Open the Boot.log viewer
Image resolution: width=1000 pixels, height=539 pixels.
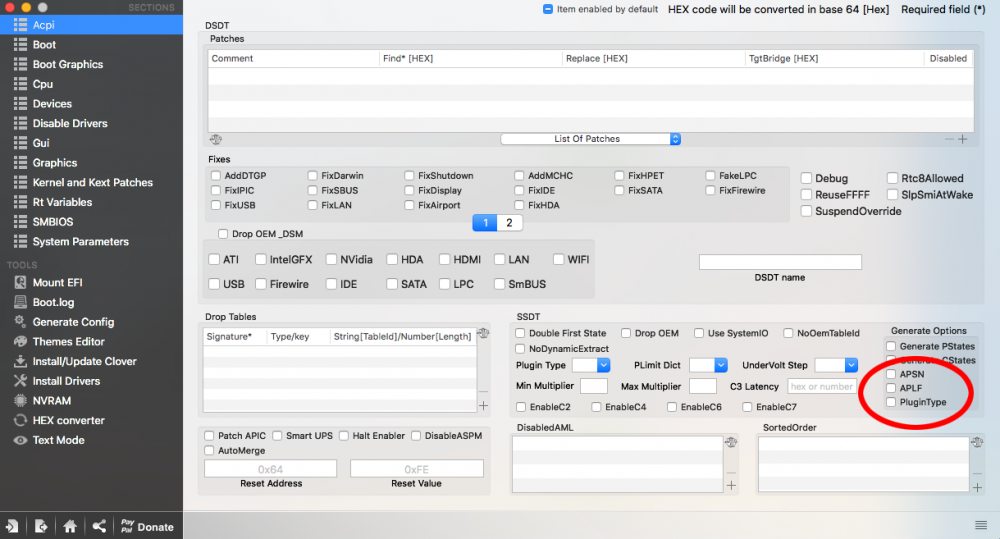coord(53,302)
